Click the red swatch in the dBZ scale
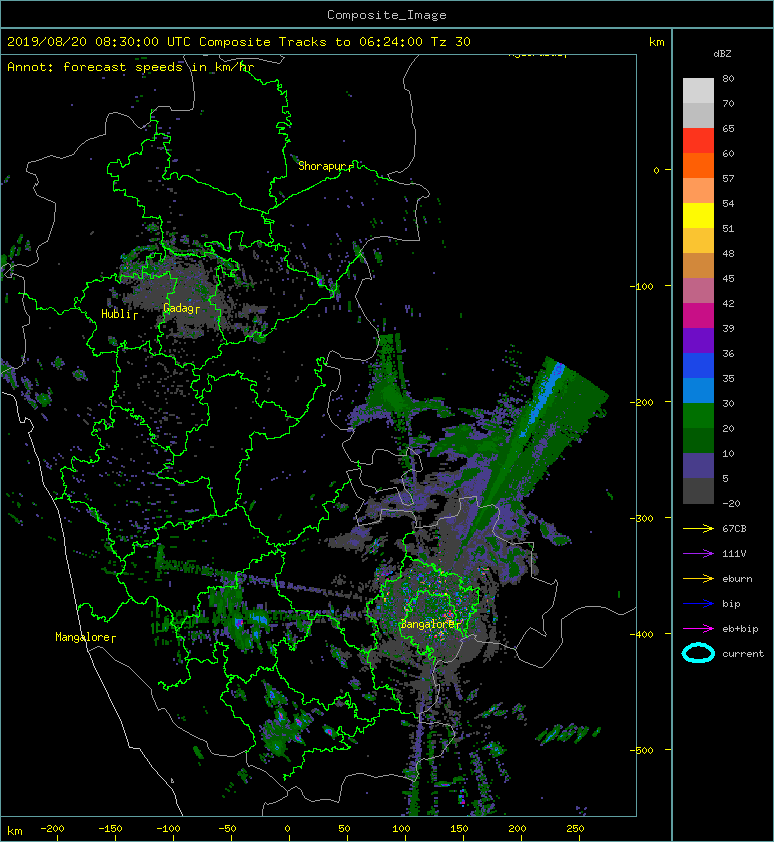The height and width of the screenshot is (842, 774). [x=698, y=141]
